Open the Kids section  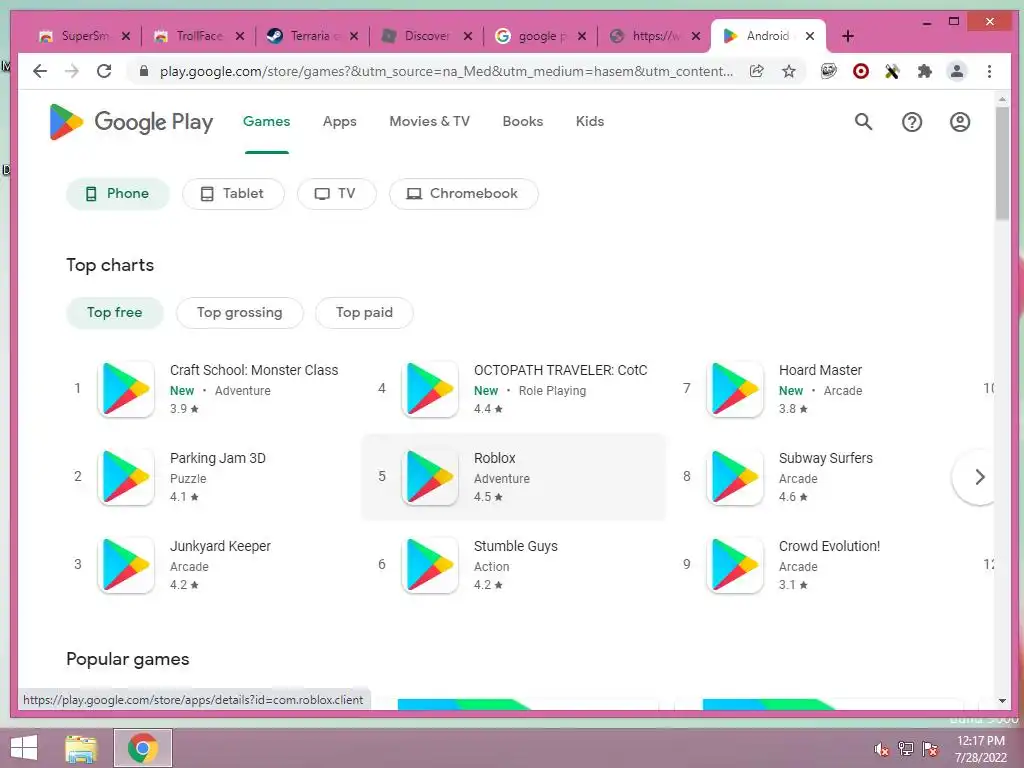pos(590,121)
